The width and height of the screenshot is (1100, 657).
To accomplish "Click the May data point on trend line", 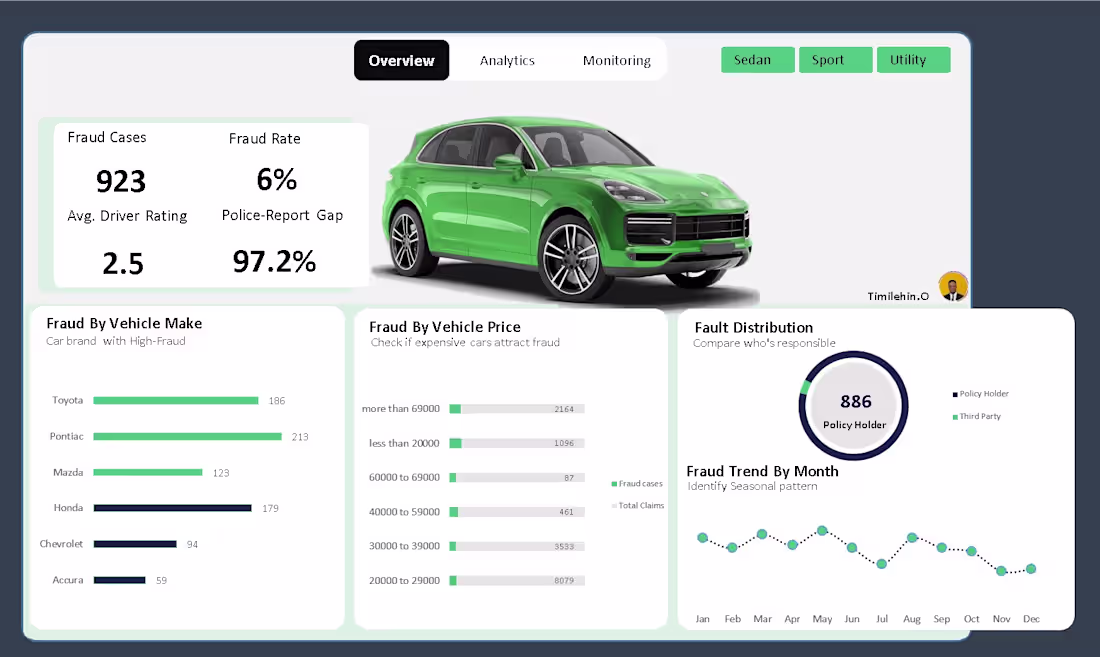I will (x=822, y=531).
